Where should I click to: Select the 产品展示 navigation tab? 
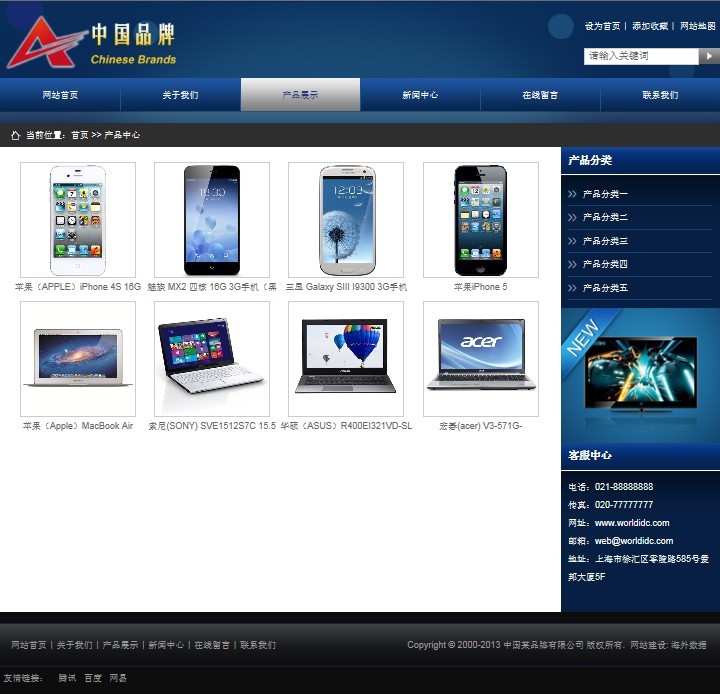(300, 95)
